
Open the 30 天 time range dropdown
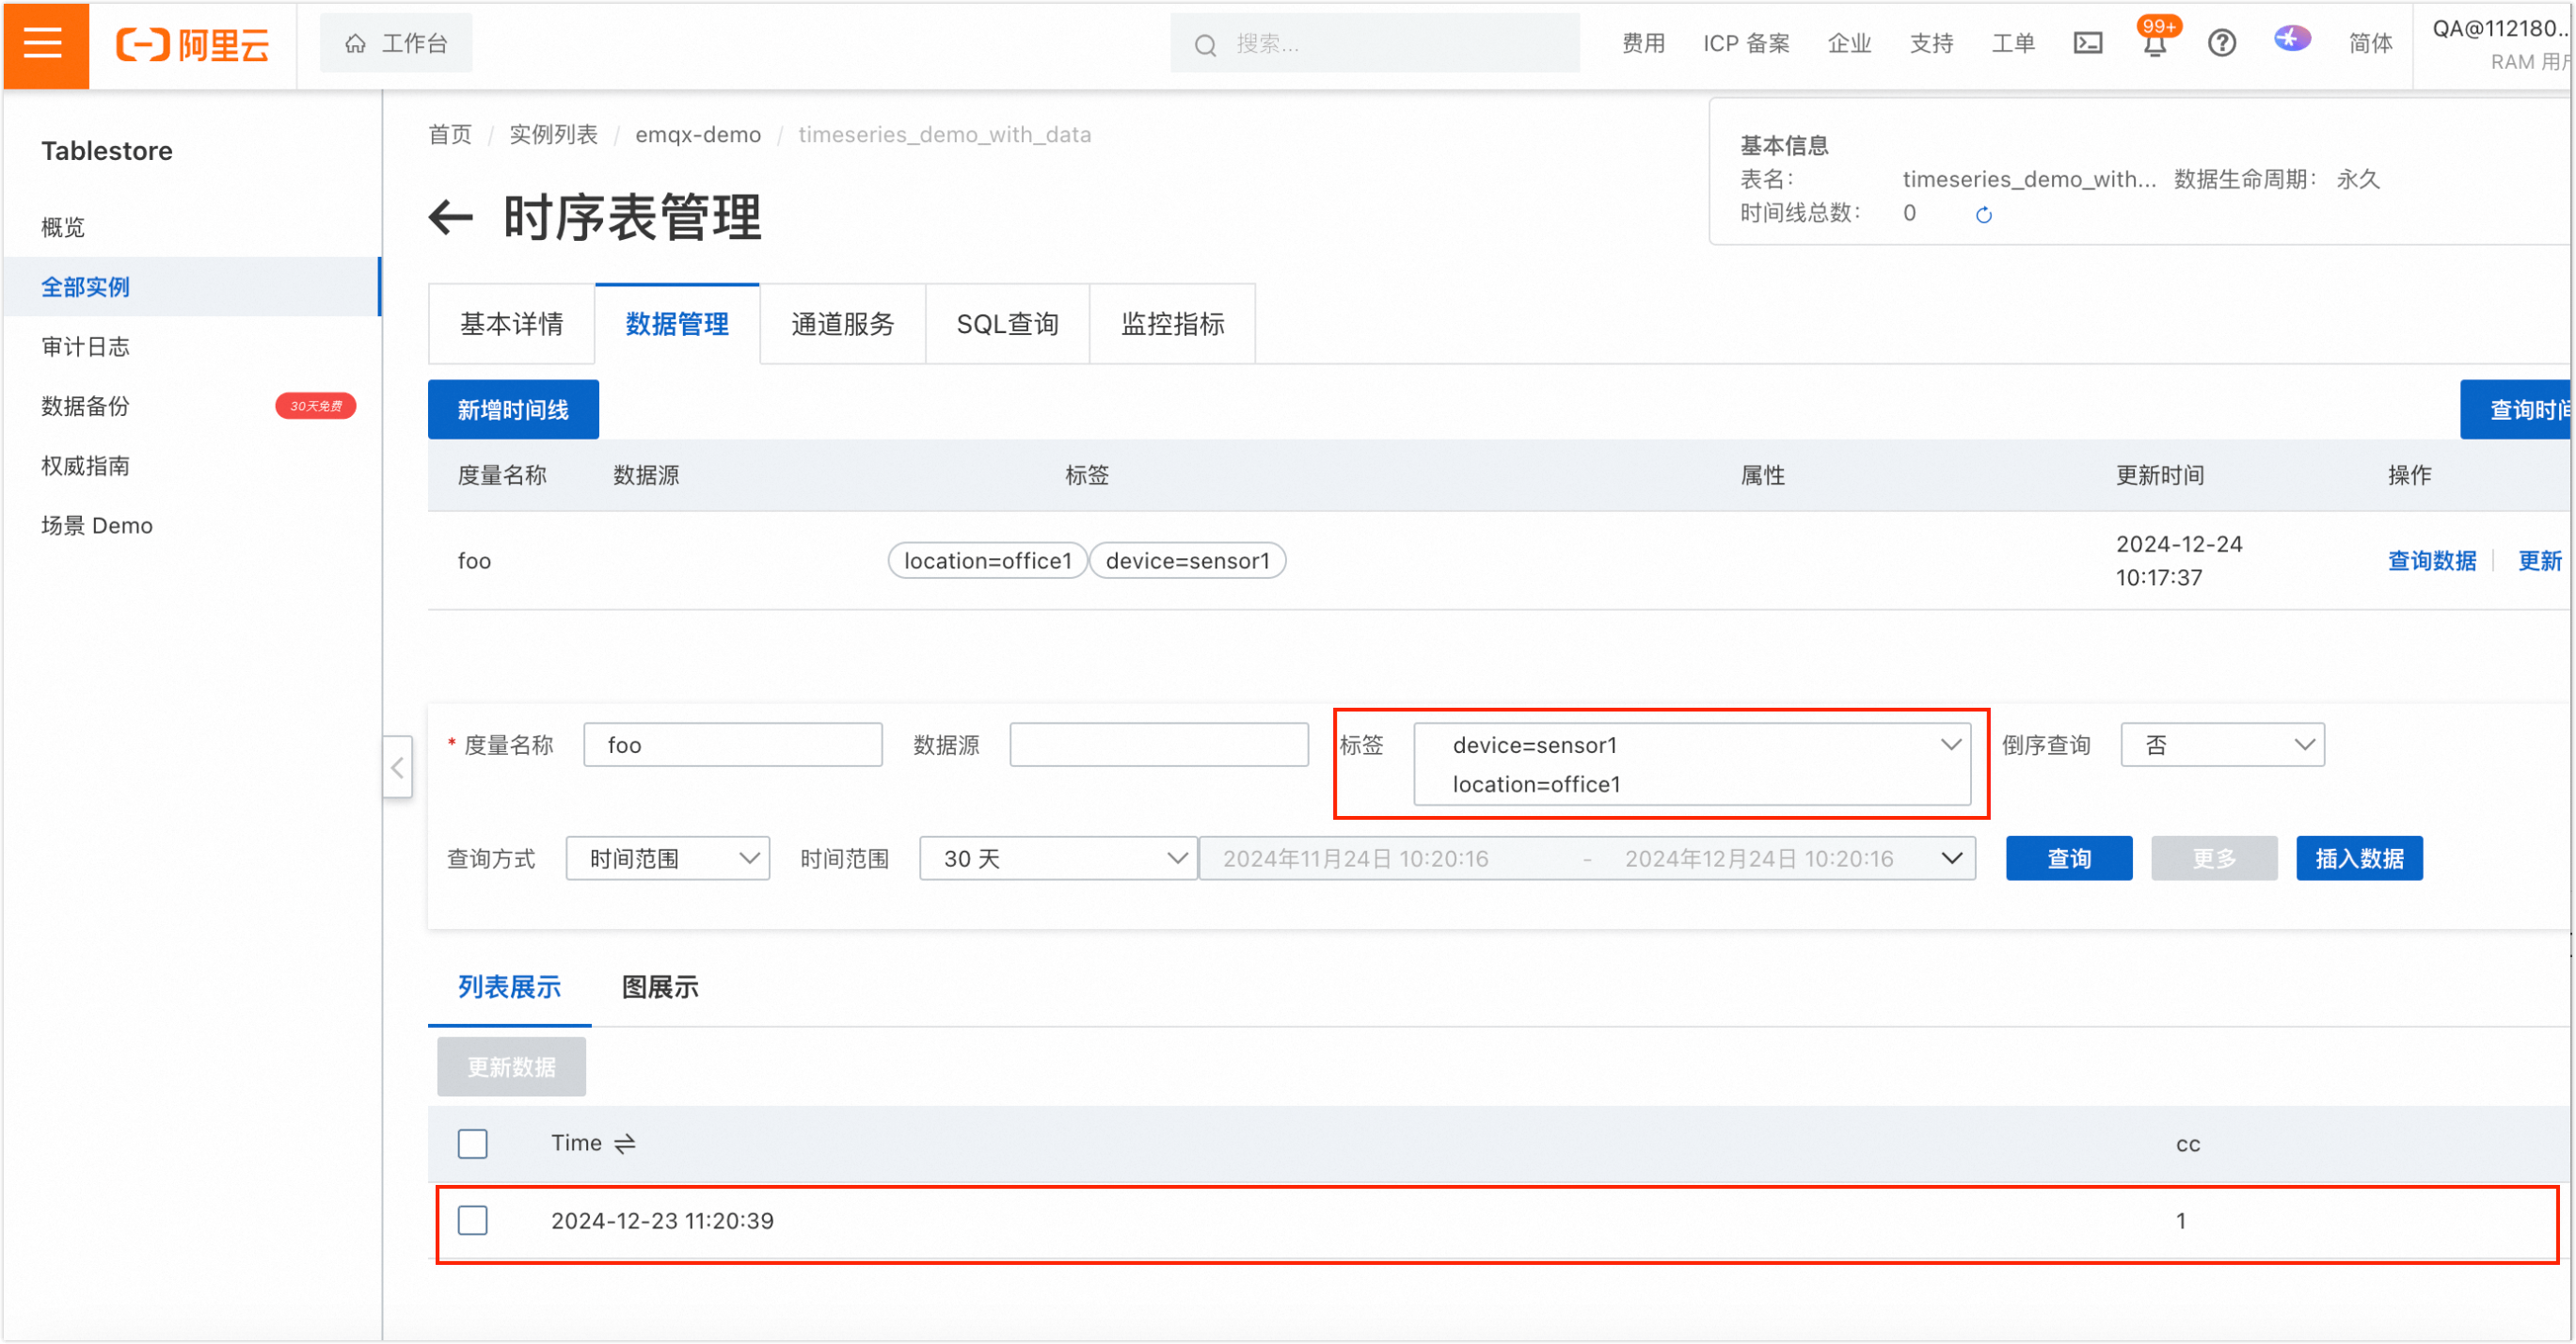pyautogui.click(x=1057, y=858)
